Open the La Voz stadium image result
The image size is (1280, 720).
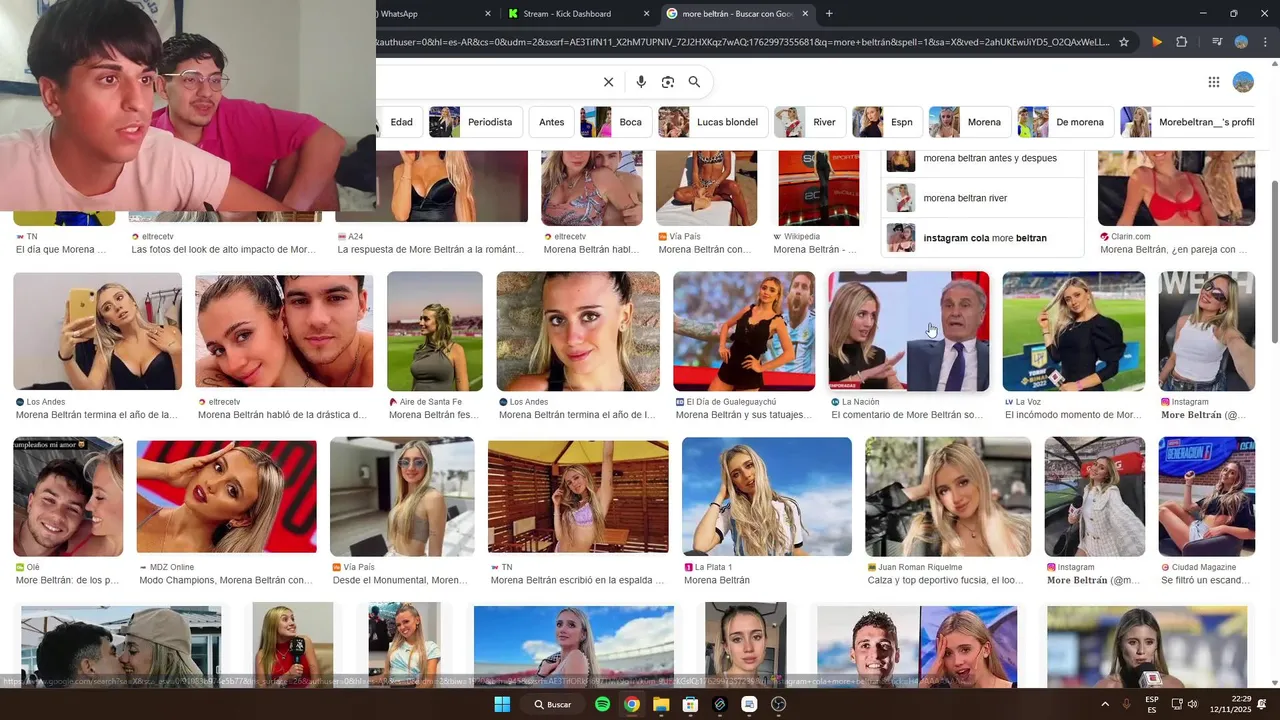point(1074,331)
